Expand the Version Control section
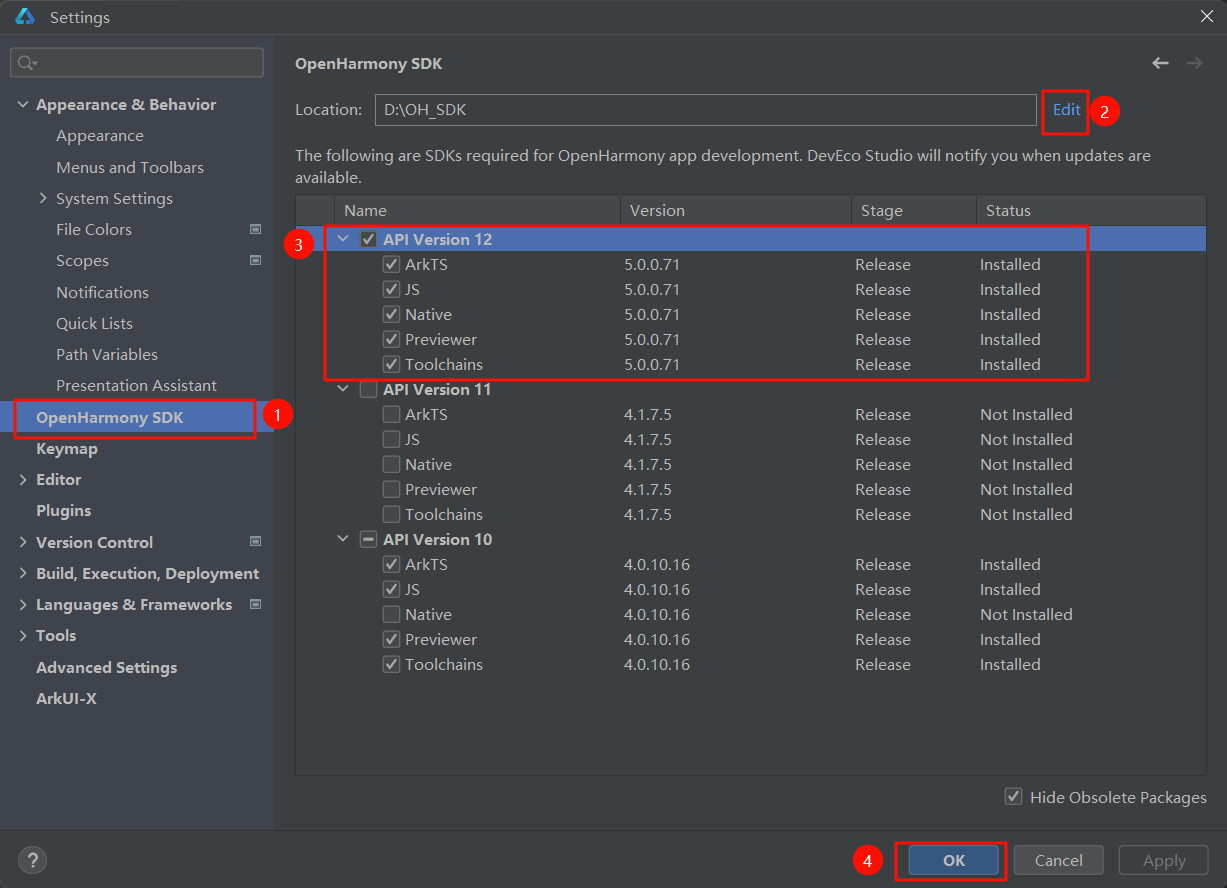The height and width of the screenshot is (888, 1227). click(x=23, y=542)
